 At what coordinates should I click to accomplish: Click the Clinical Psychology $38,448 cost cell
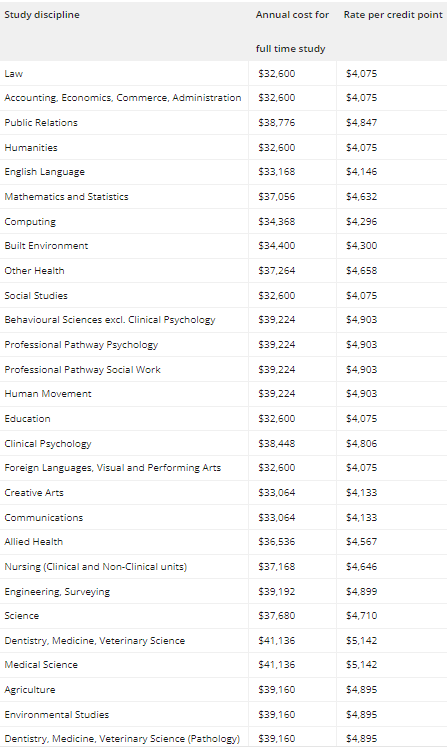277,444
